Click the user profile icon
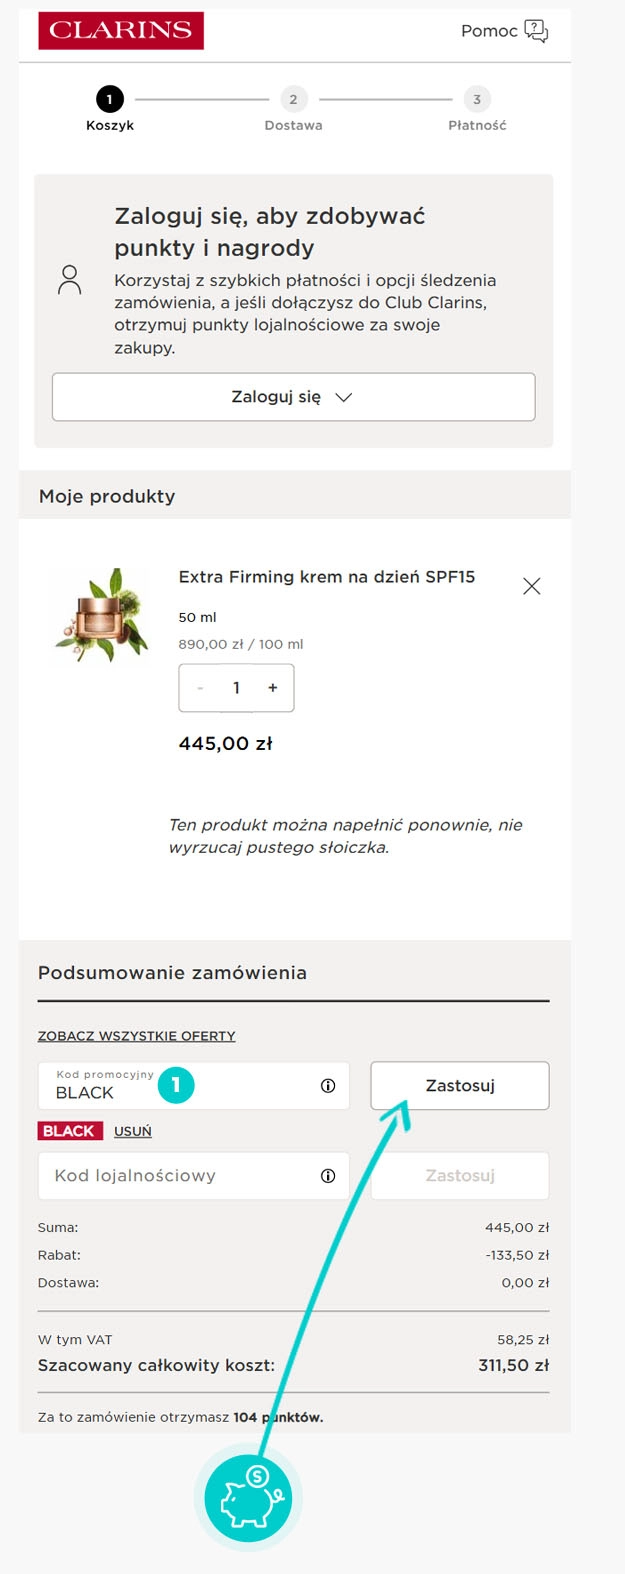The width and height of the screenshot is (625, 1574). pyautogui.click(x=69, y=280)
